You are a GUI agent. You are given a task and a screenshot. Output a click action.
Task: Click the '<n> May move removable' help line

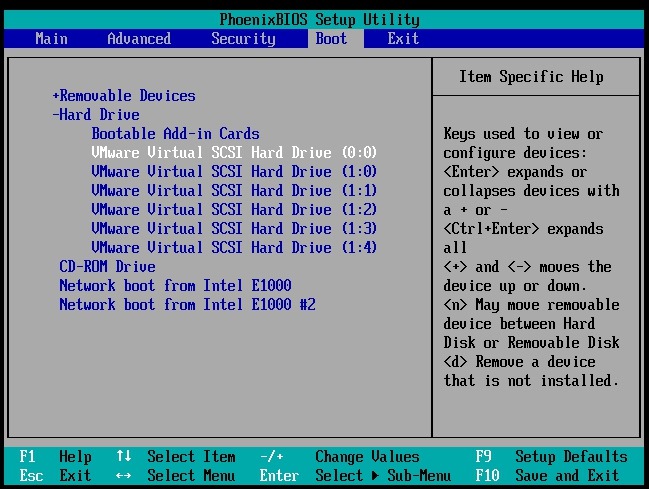[531, 305]
